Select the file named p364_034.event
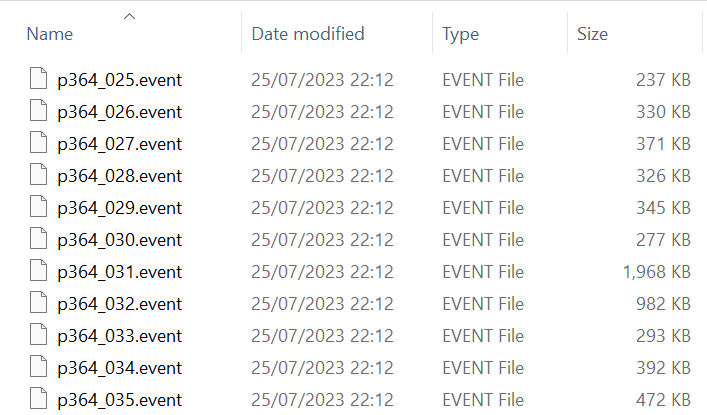Viewport: 707px width, 415px height. coord(119,368)
